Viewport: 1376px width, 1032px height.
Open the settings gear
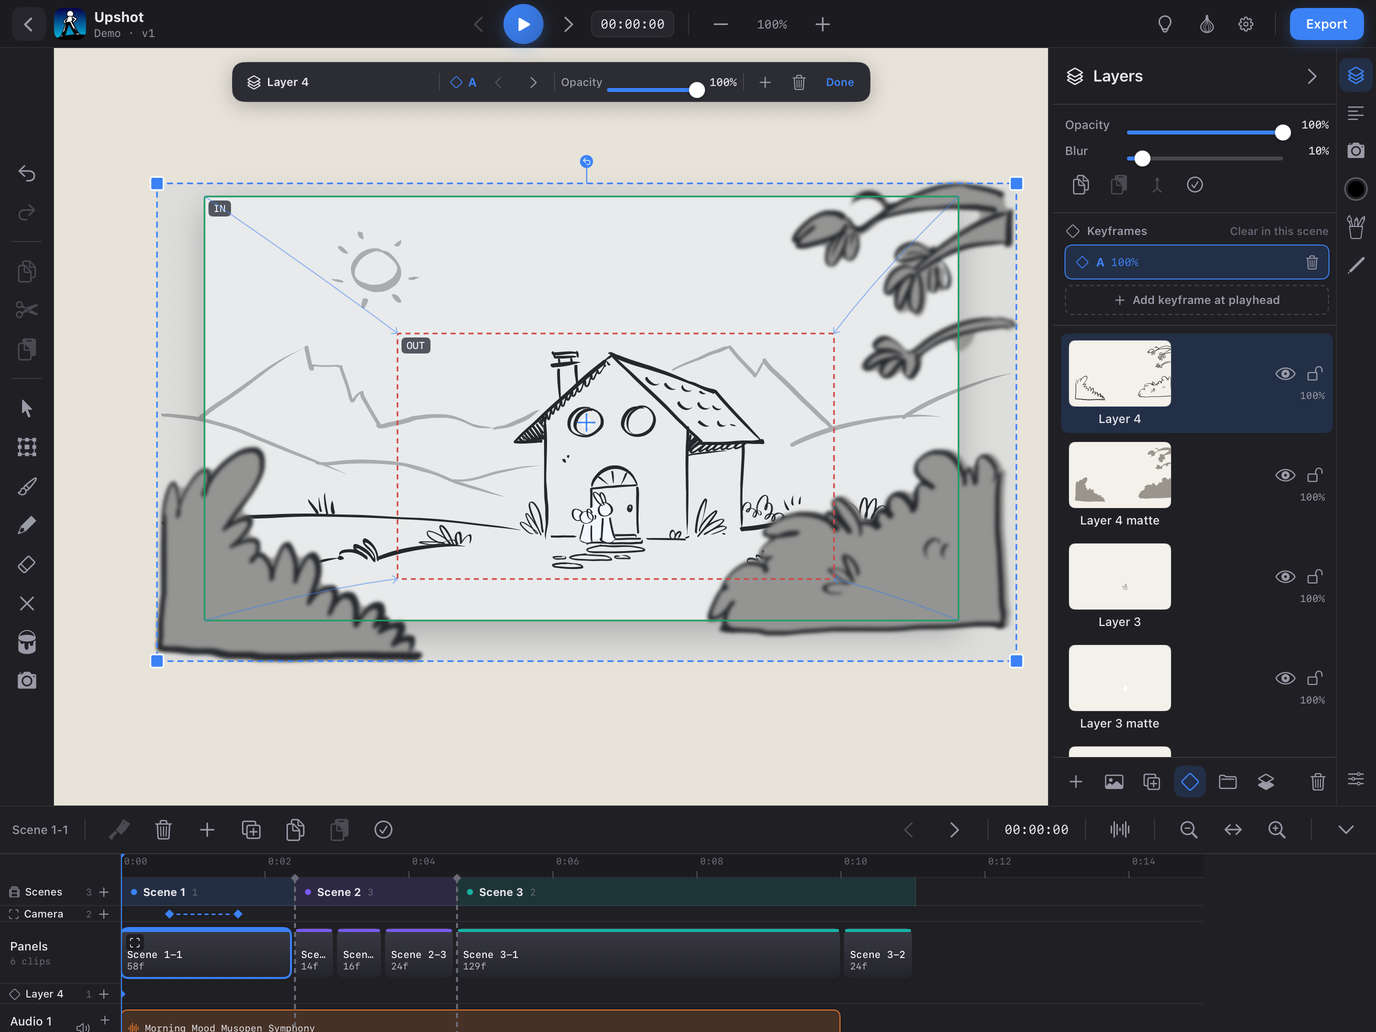(1246, 24)
